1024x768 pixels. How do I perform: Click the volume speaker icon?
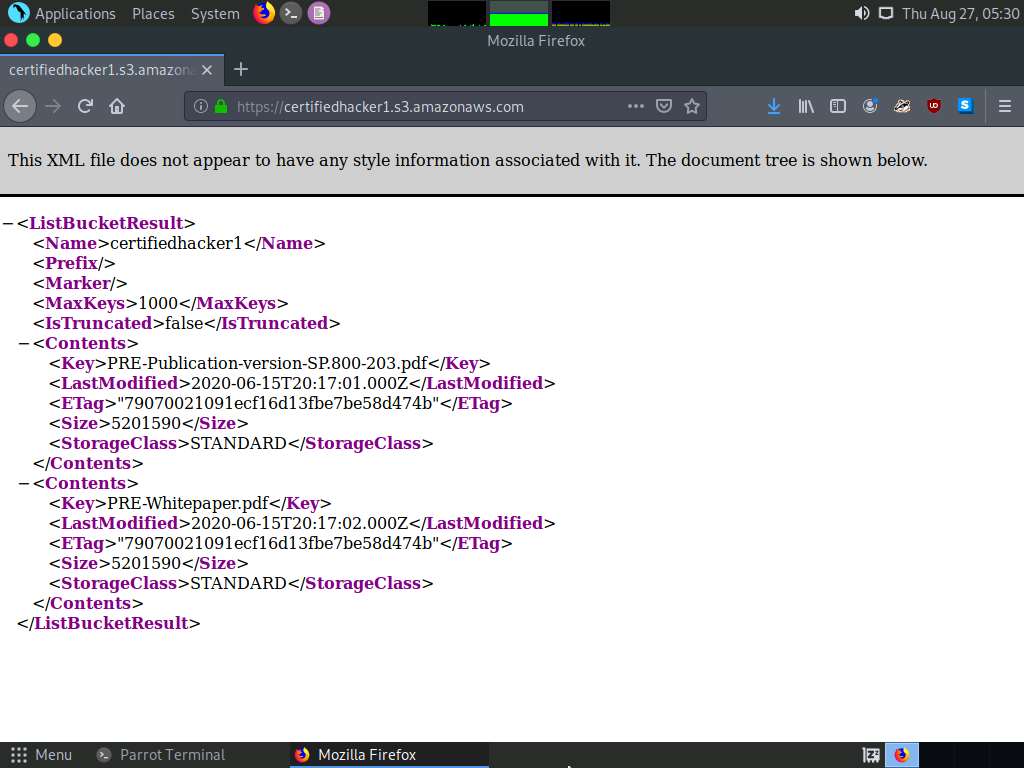tap(861, 14)
